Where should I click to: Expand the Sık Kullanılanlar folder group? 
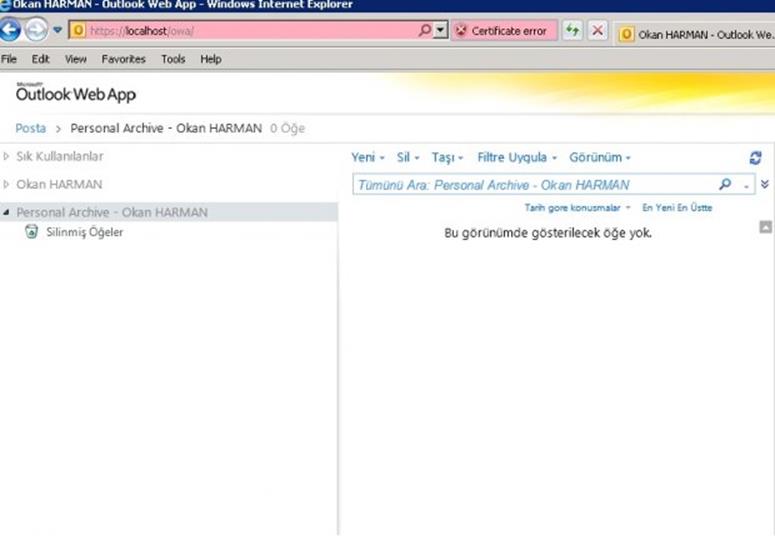point(6,156)
